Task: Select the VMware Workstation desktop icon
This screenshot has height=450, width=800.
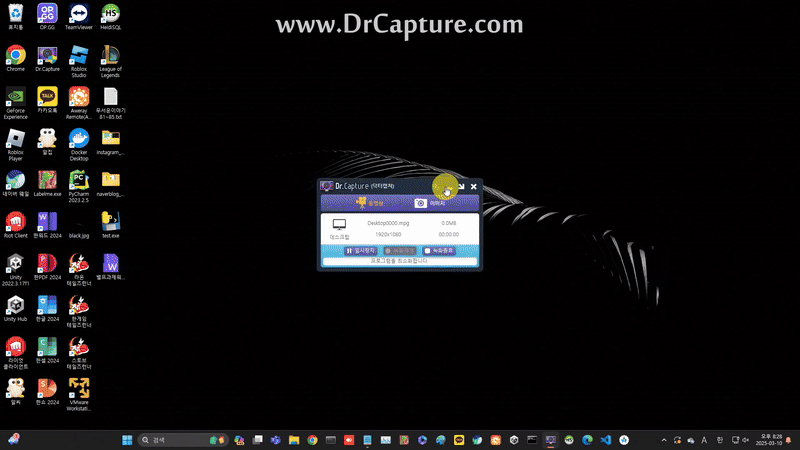Action: click(x=79, y=394)
